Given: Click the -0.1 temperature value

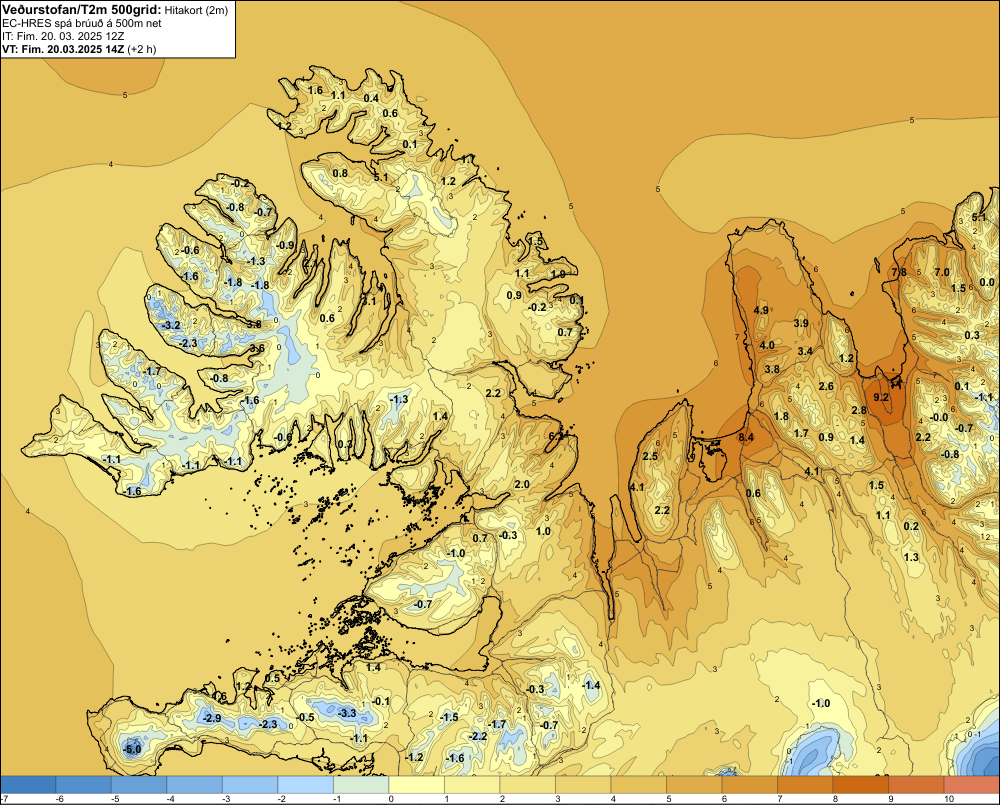Looking at the screenshot, I should pos(381,701).
